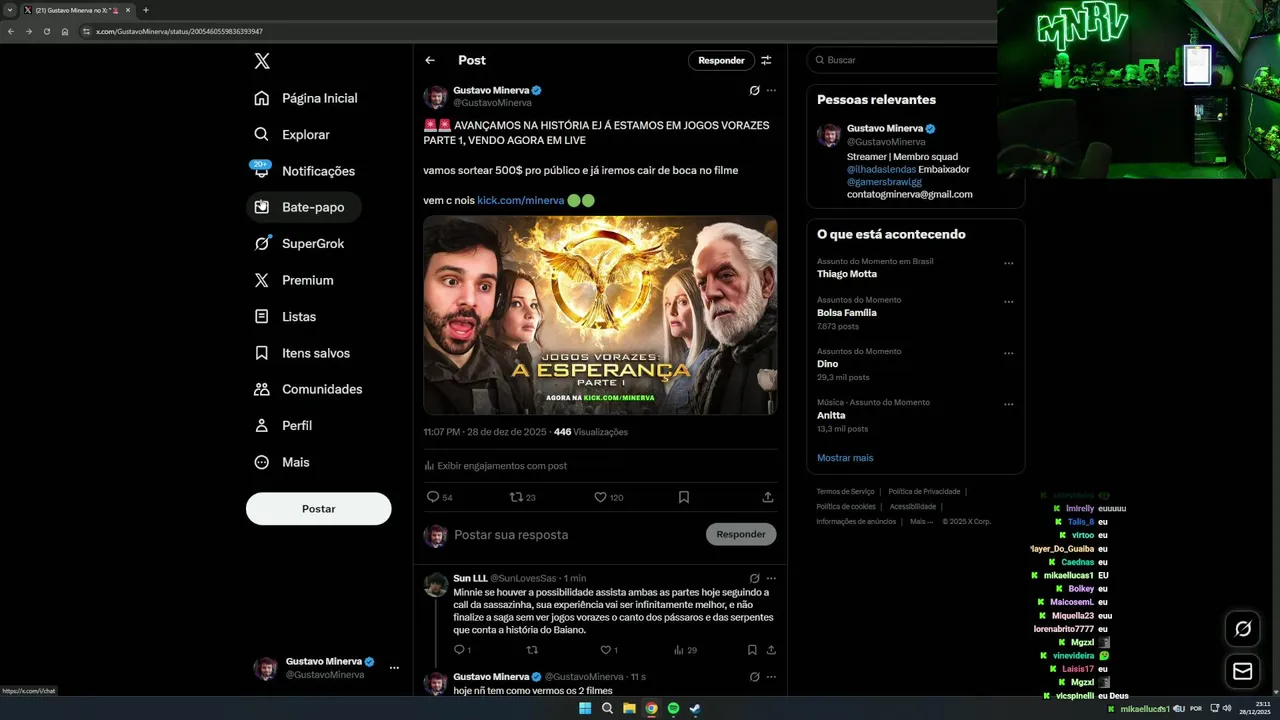Click the X logo home icon
Viewport: 1280px width, 720px height.
(x=262, y=61)
